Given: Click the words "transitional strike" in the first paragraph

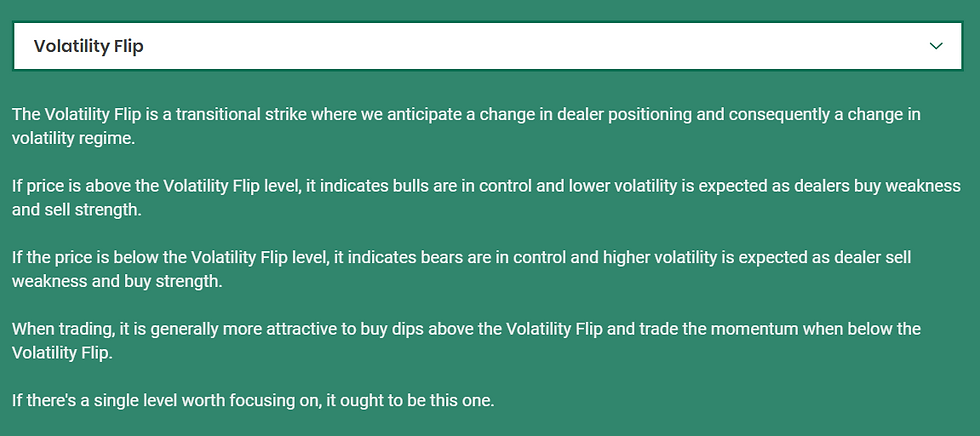Looking at the screenshot, I should (241, 115).
